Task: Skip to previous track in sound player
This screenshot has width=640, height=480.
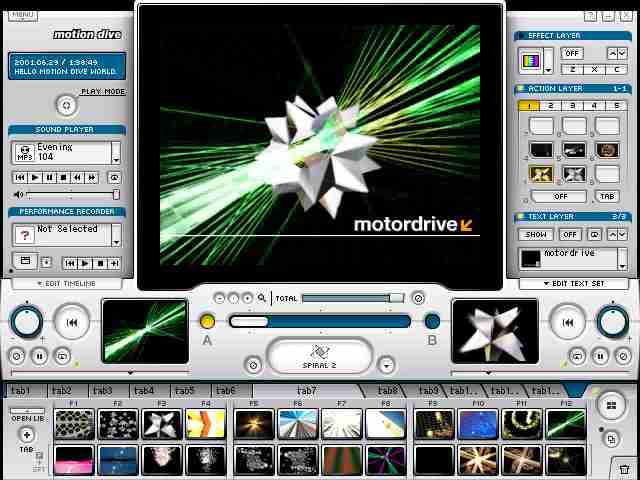Action: (x=20, y=178)
